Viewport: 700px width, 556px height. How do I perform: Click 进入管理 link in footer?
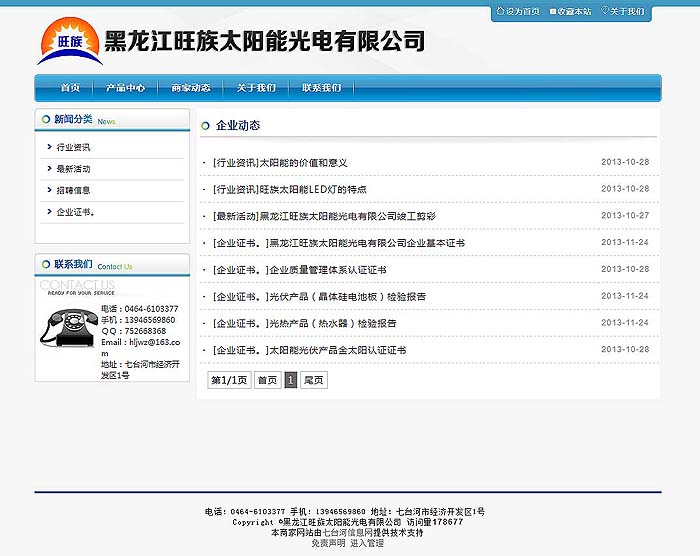[x=367, y=543]
